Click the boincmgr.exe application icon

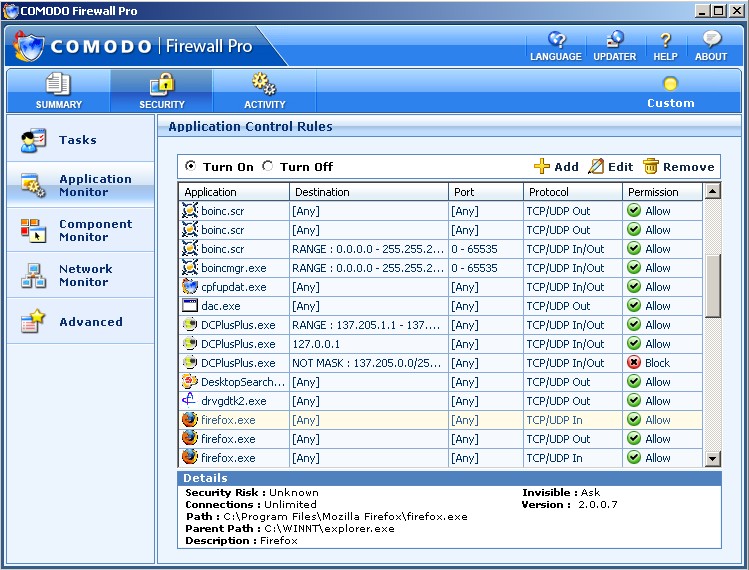point(190,268)
